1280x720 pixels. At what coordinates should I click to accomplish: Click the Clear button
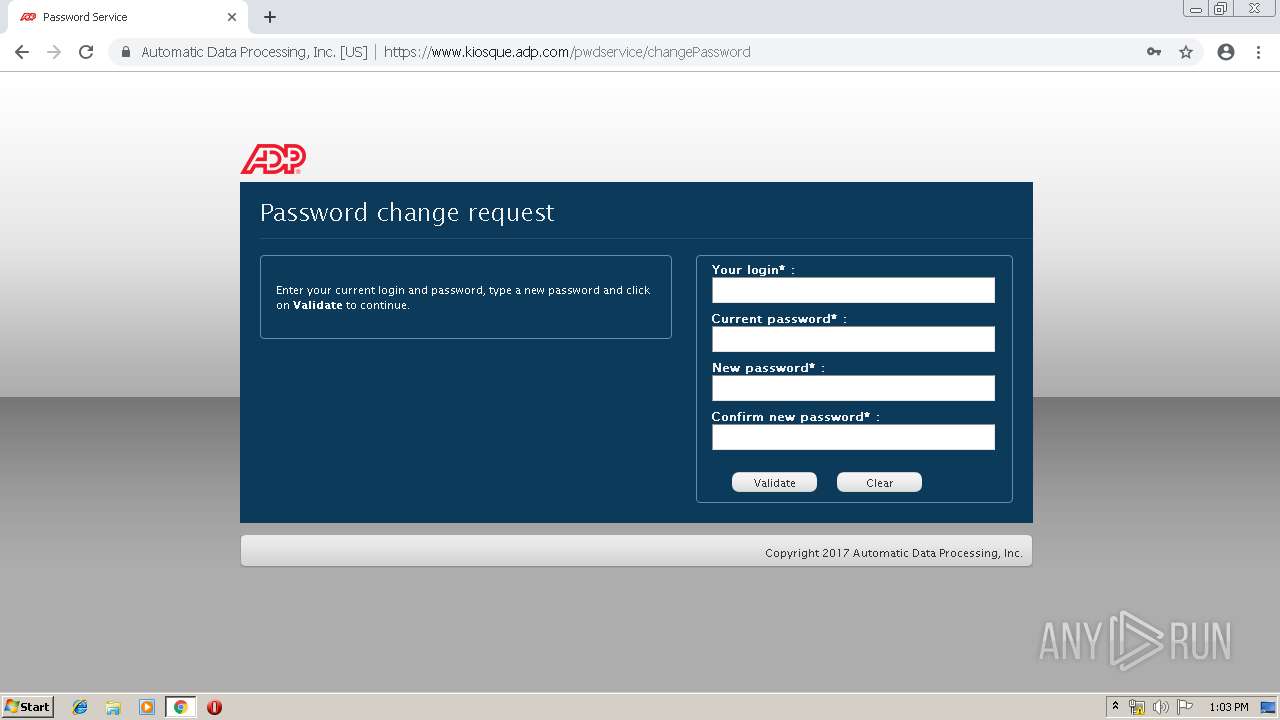[879, 482]
